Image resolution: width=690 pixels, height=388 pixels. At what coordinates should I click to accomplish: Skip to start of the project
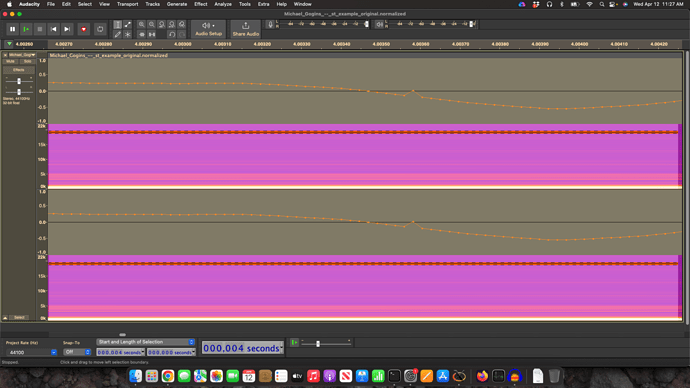(53, 29)
